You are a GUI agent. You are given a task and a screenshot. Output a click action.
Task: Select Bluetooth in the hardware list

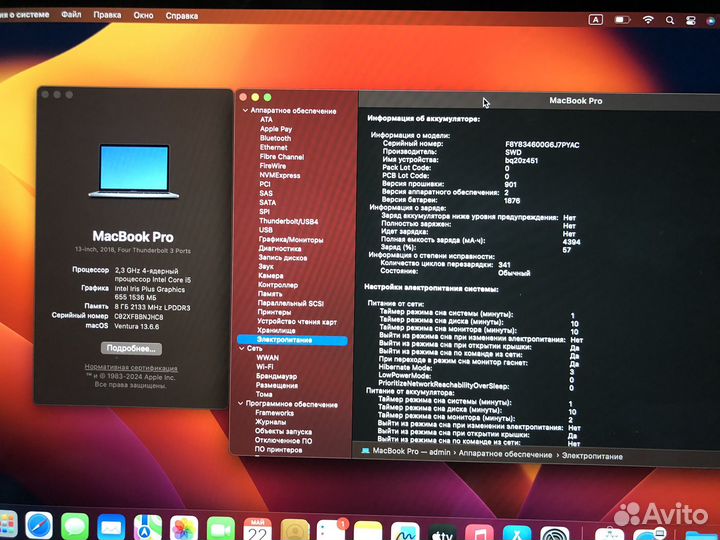click(x=275, y=138)
